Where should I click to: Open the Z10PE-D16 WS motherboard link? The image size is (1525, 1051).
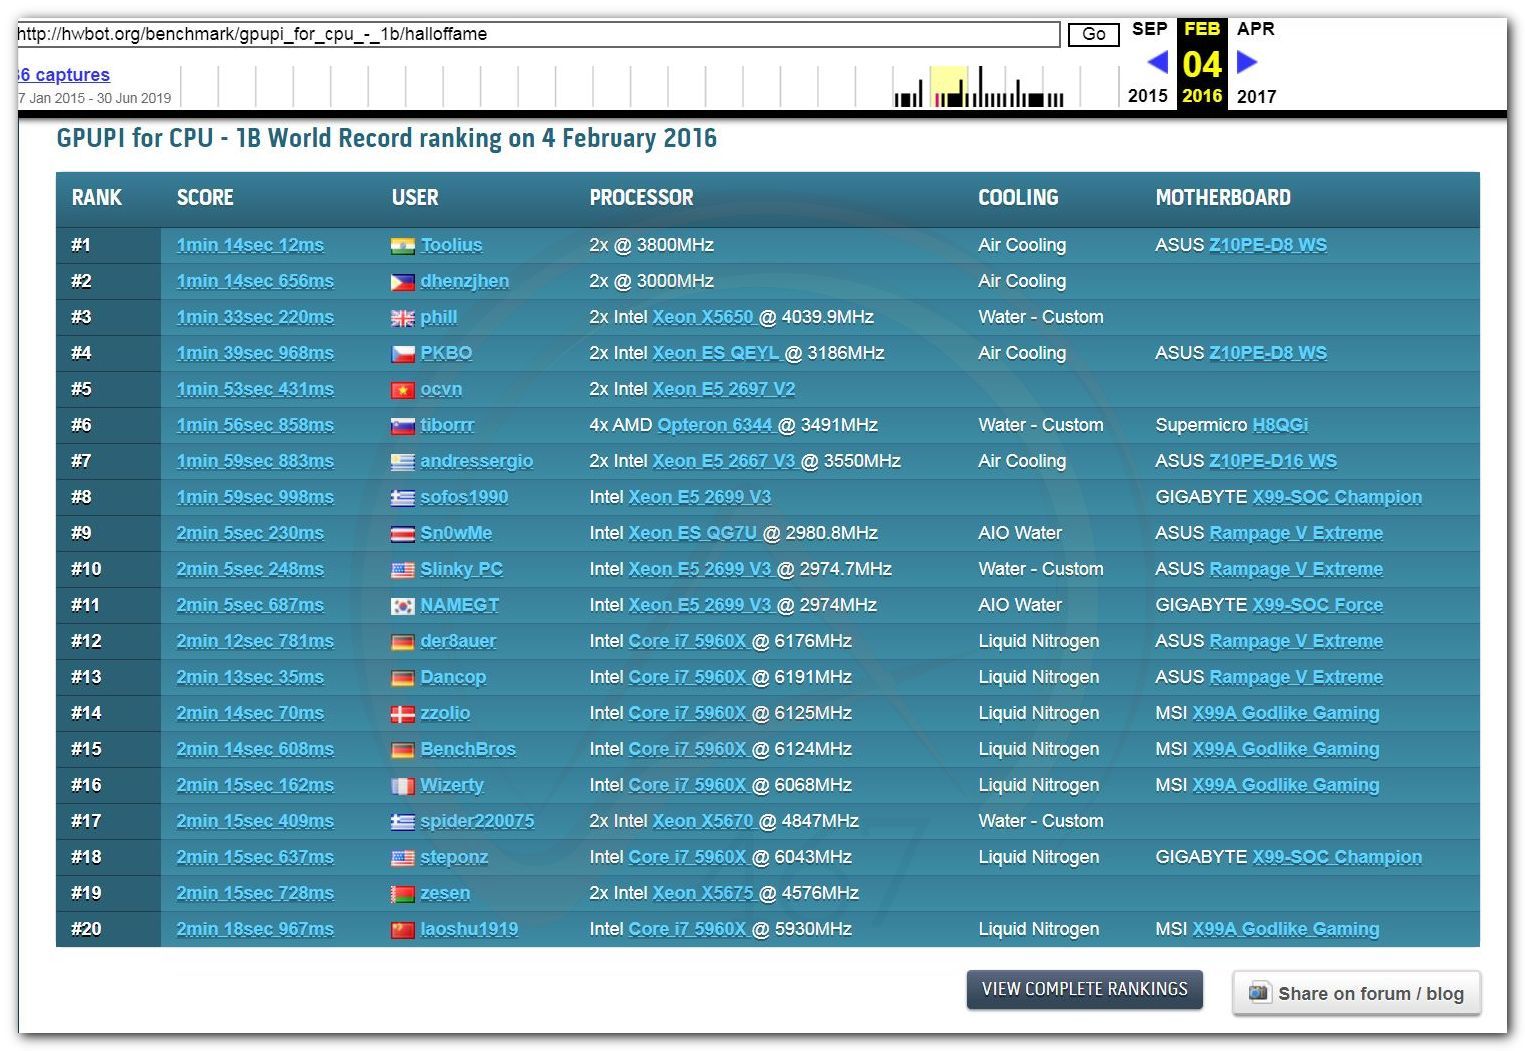click(x=1273, y=461)
